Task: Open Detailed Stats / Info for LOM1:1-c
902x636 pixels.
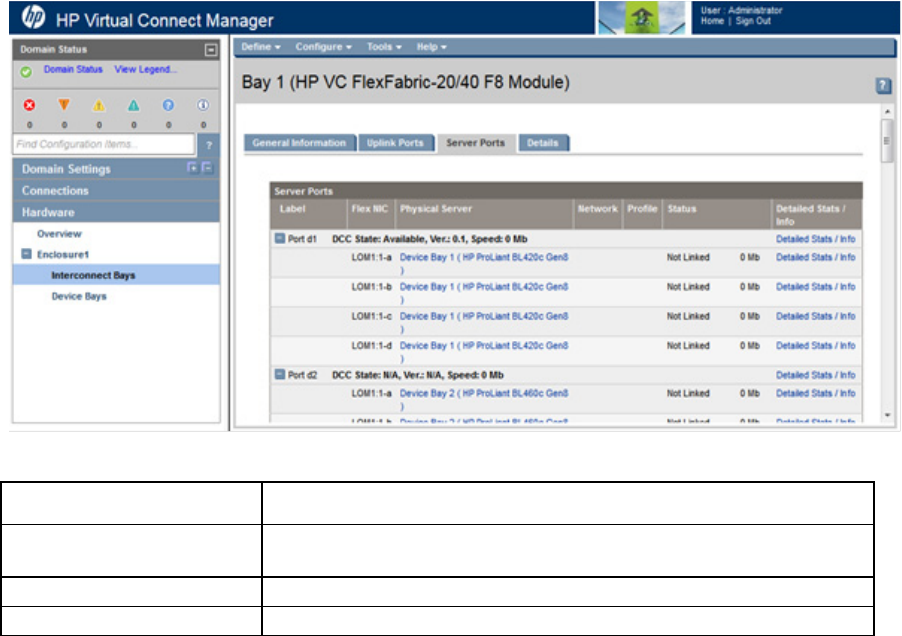Action: [815, 316]
